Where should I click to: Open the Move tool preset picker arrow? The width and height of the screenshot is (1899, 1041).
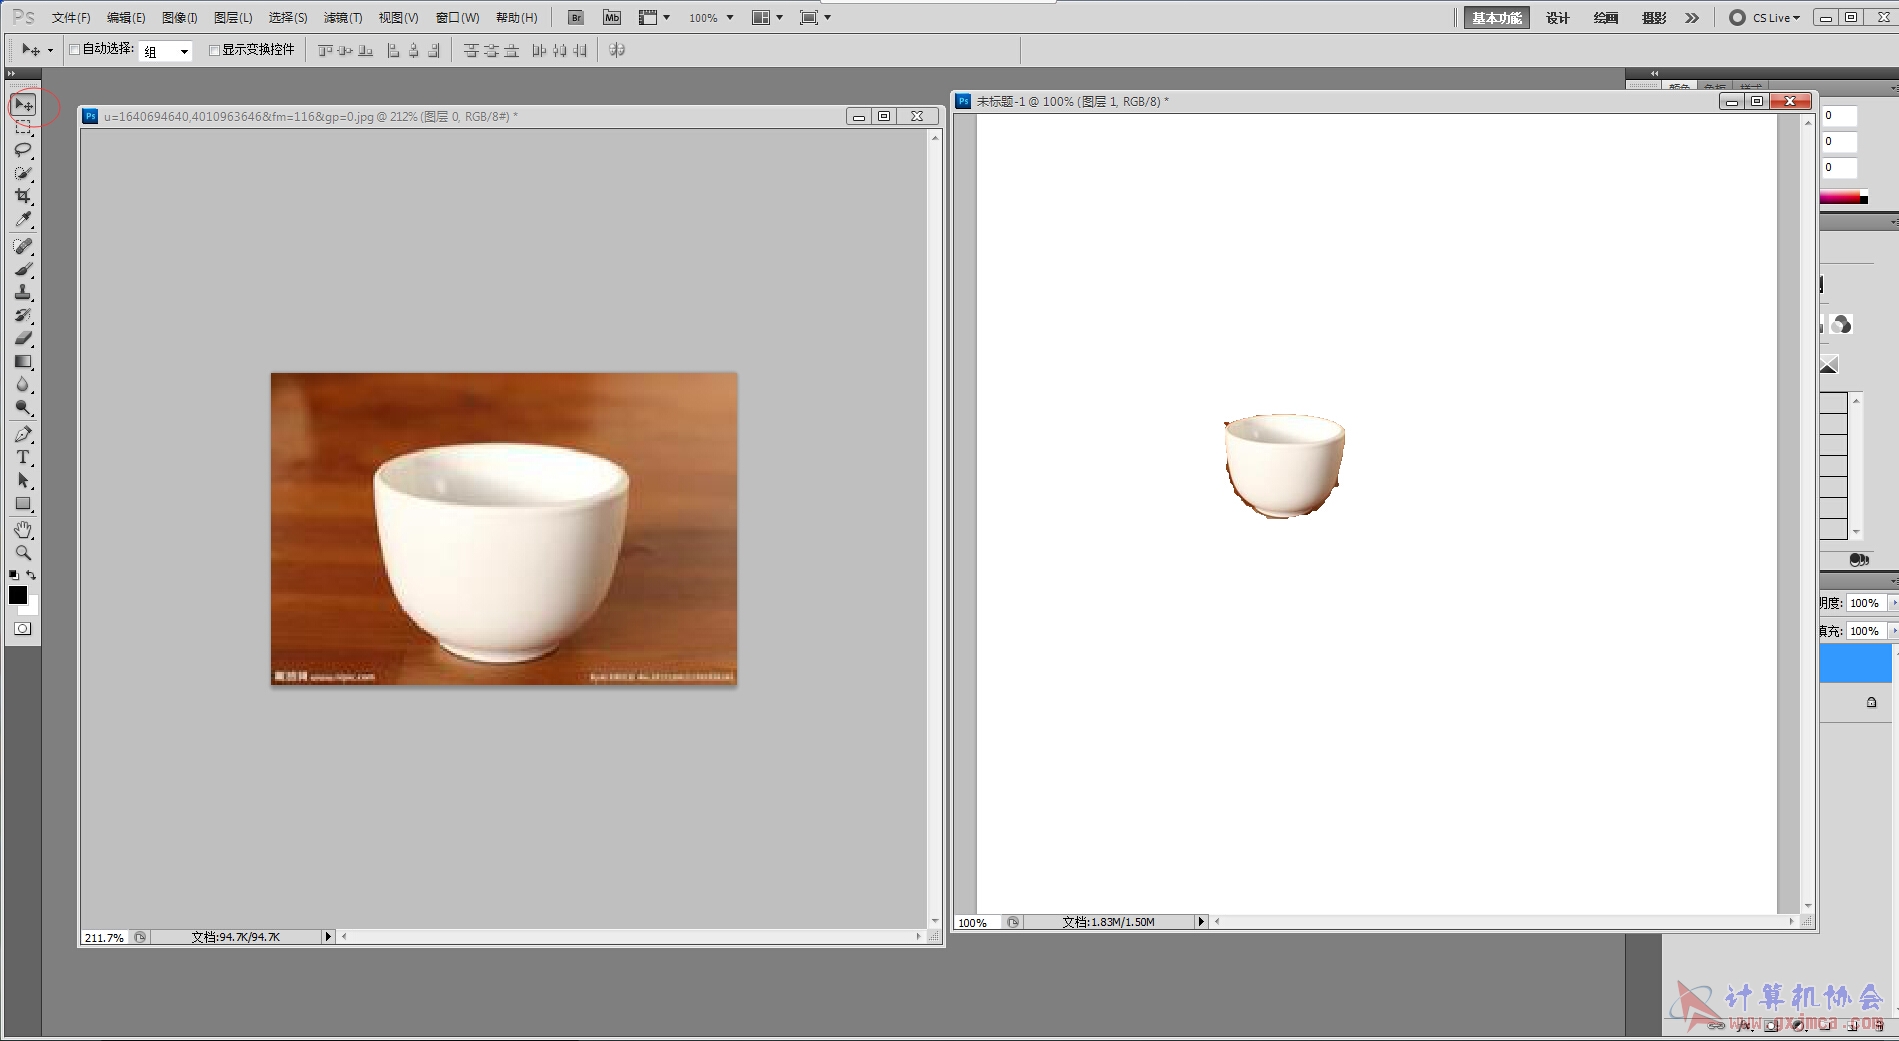click(50, 50)
